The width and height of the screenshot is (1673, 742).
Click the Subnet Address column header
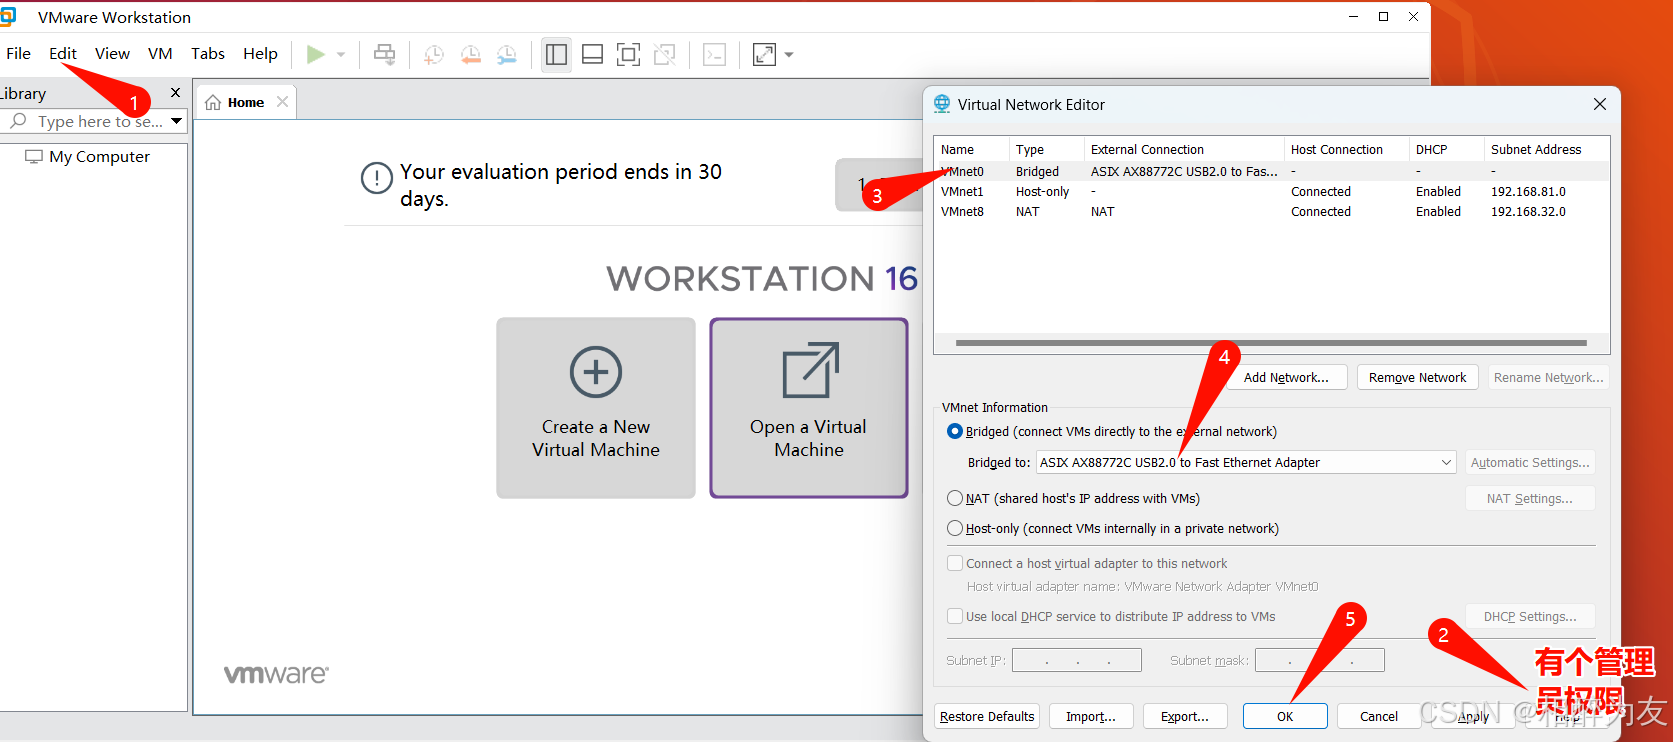click(x=1546, y=149)
